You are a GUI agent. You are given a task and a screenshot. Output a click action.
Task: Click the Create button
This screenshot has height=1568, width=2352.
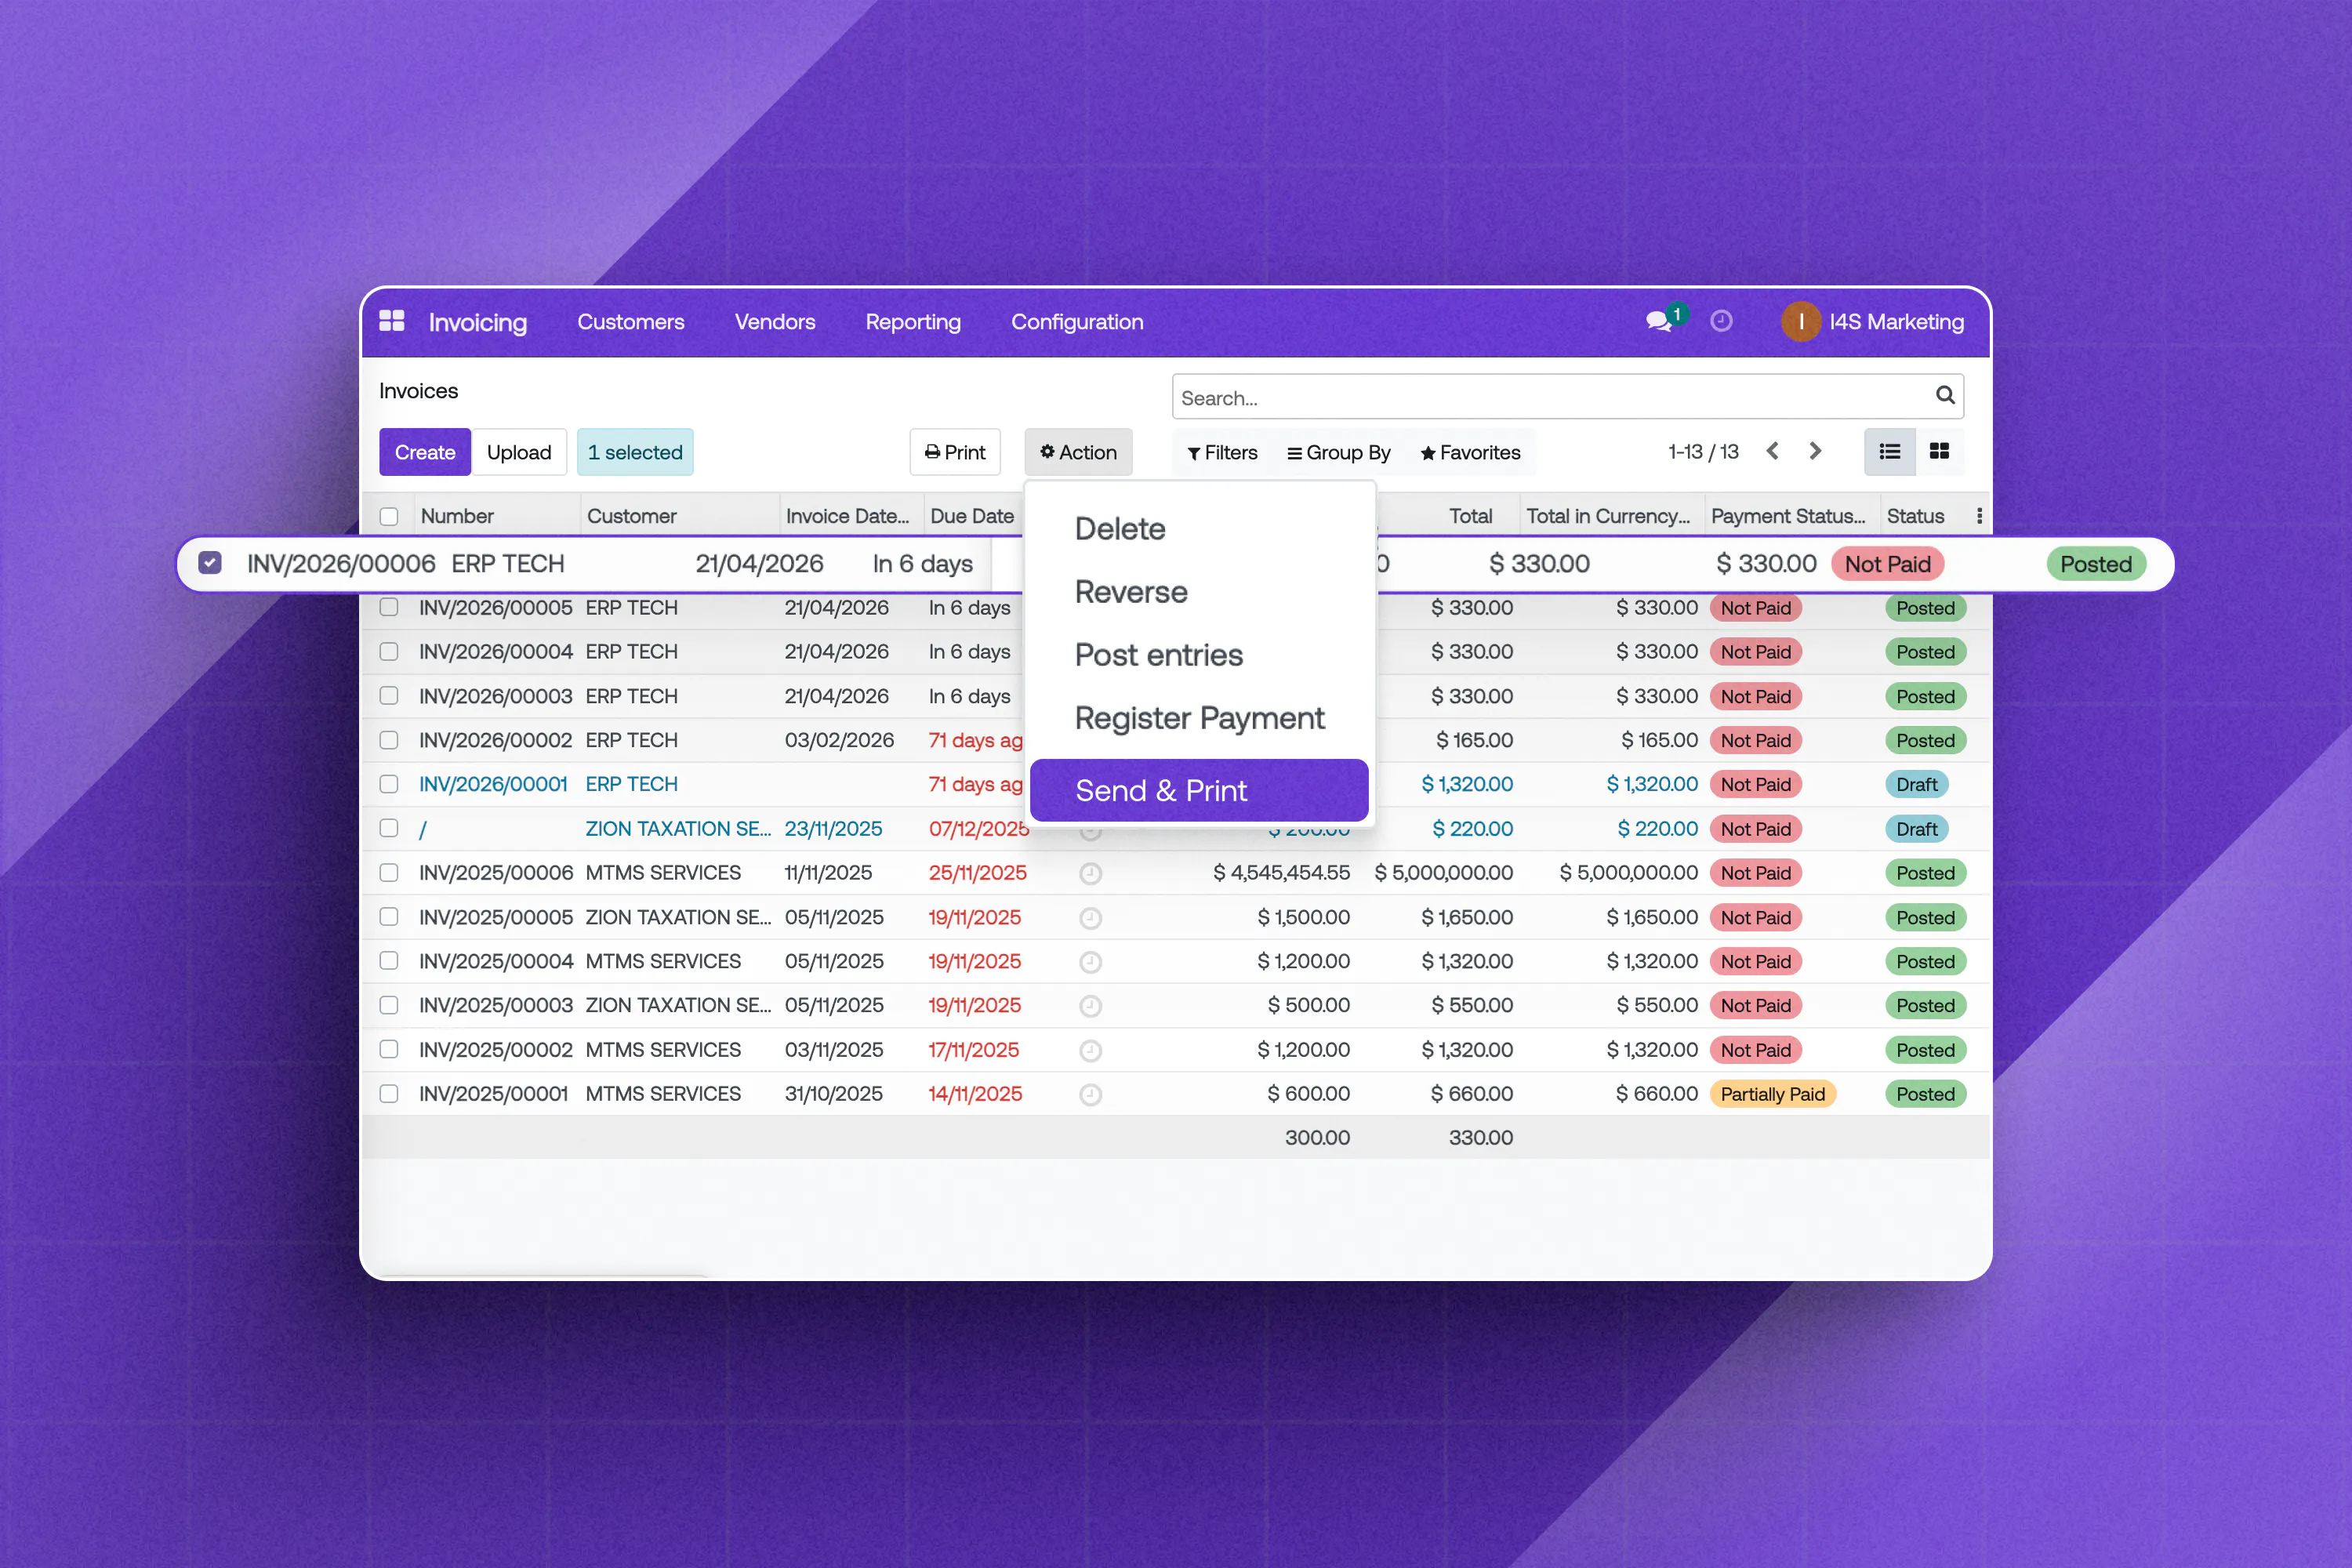[x=425, y=452]
